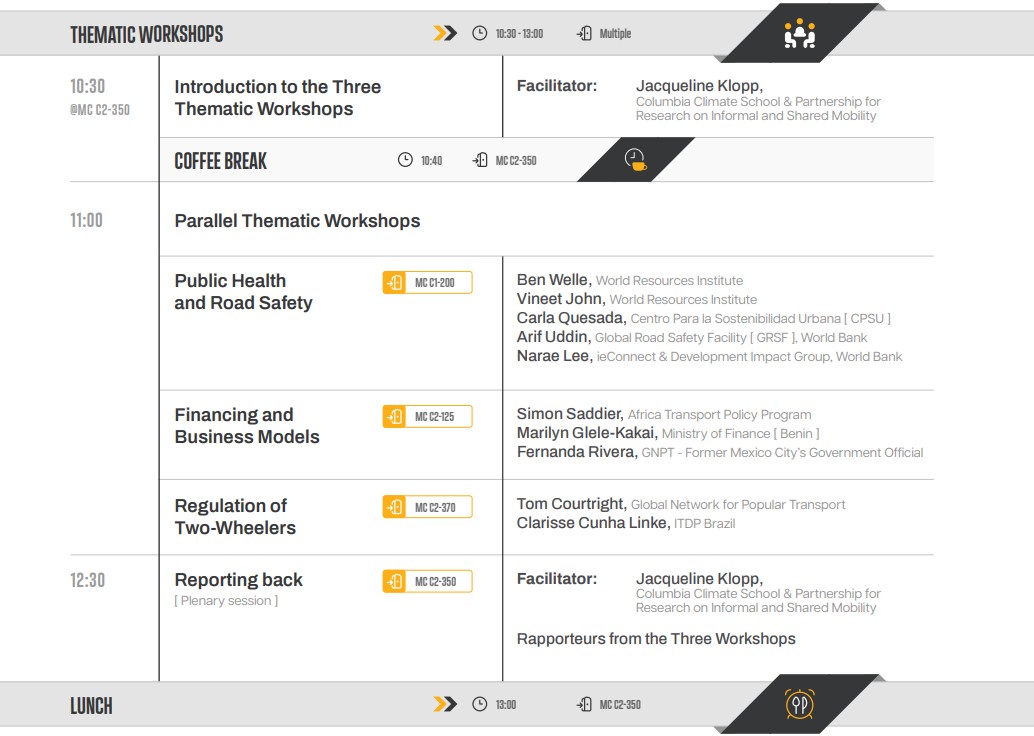The height and width of the screenshot is (736, 1034).
Task: Select the MC C2-350 room badge for Reporting back
Action: [x=427, y=581]
